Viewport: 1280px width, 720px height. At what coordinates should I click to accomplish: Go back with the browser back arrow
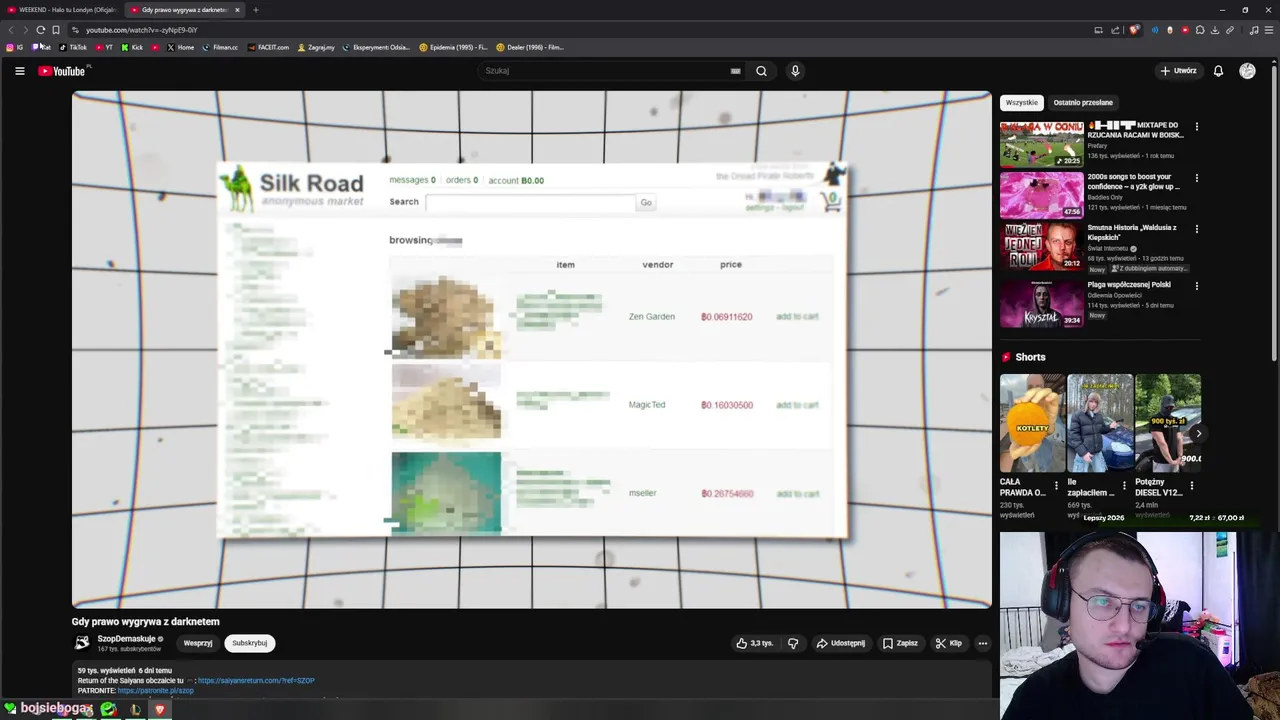click(11, 30)
